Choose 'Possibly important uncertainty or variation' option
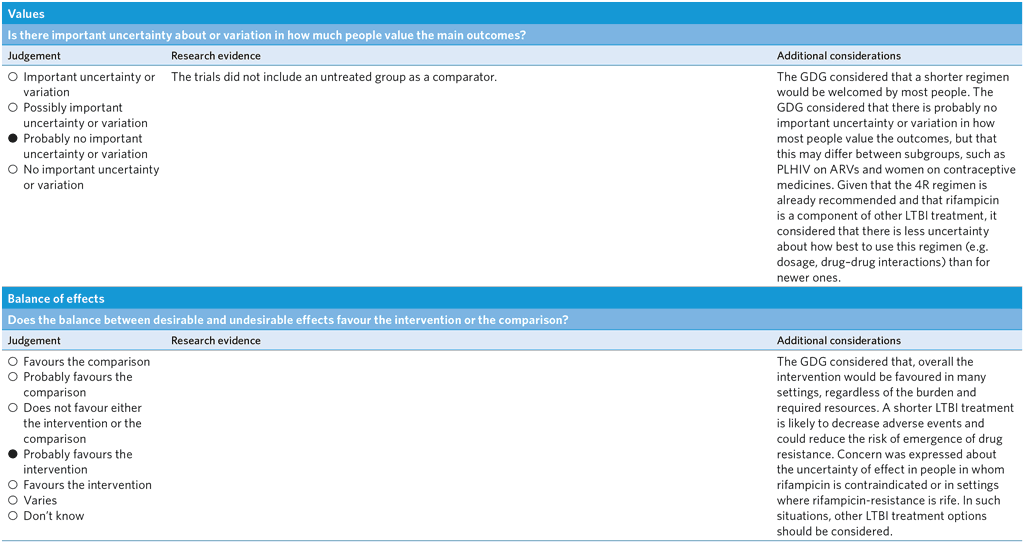This screenshot has height=543, width=1024. click(13, 108)
